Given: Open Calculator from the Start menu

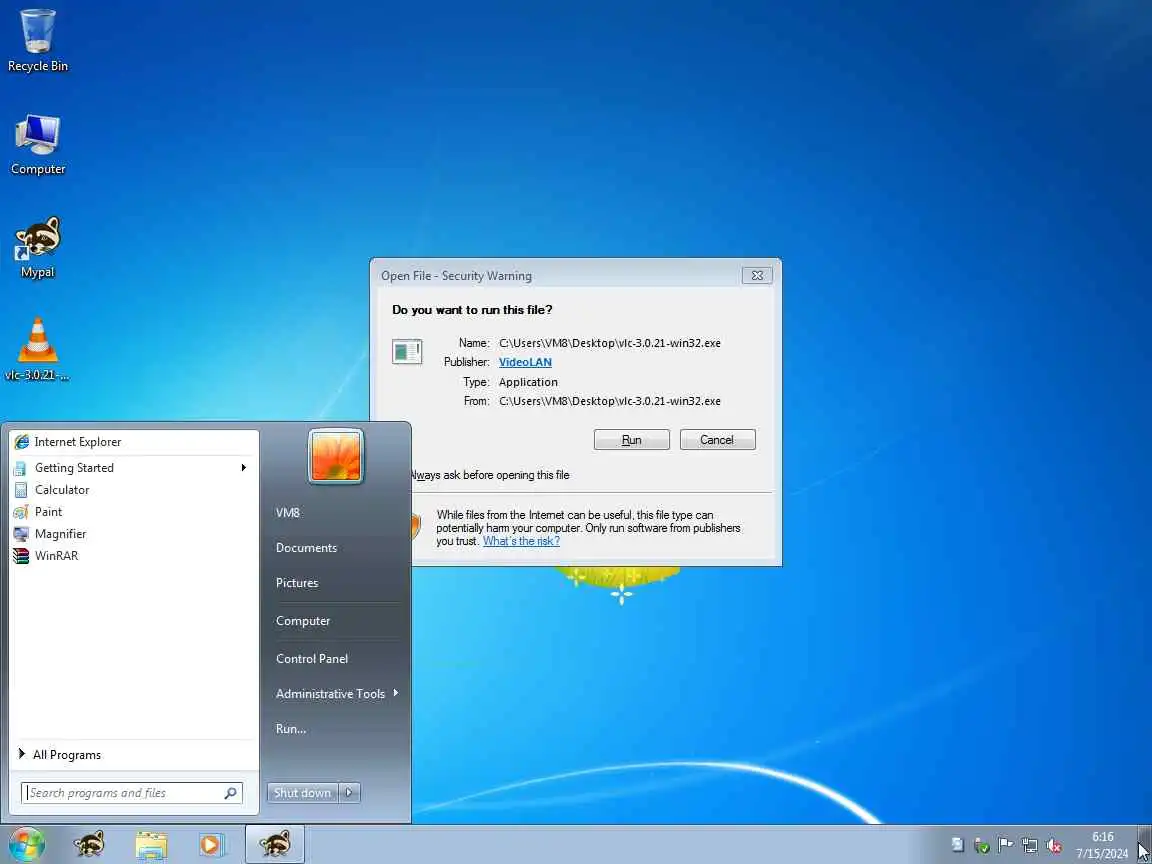Looking at the screenshot, I should click(x=134, y=489).
